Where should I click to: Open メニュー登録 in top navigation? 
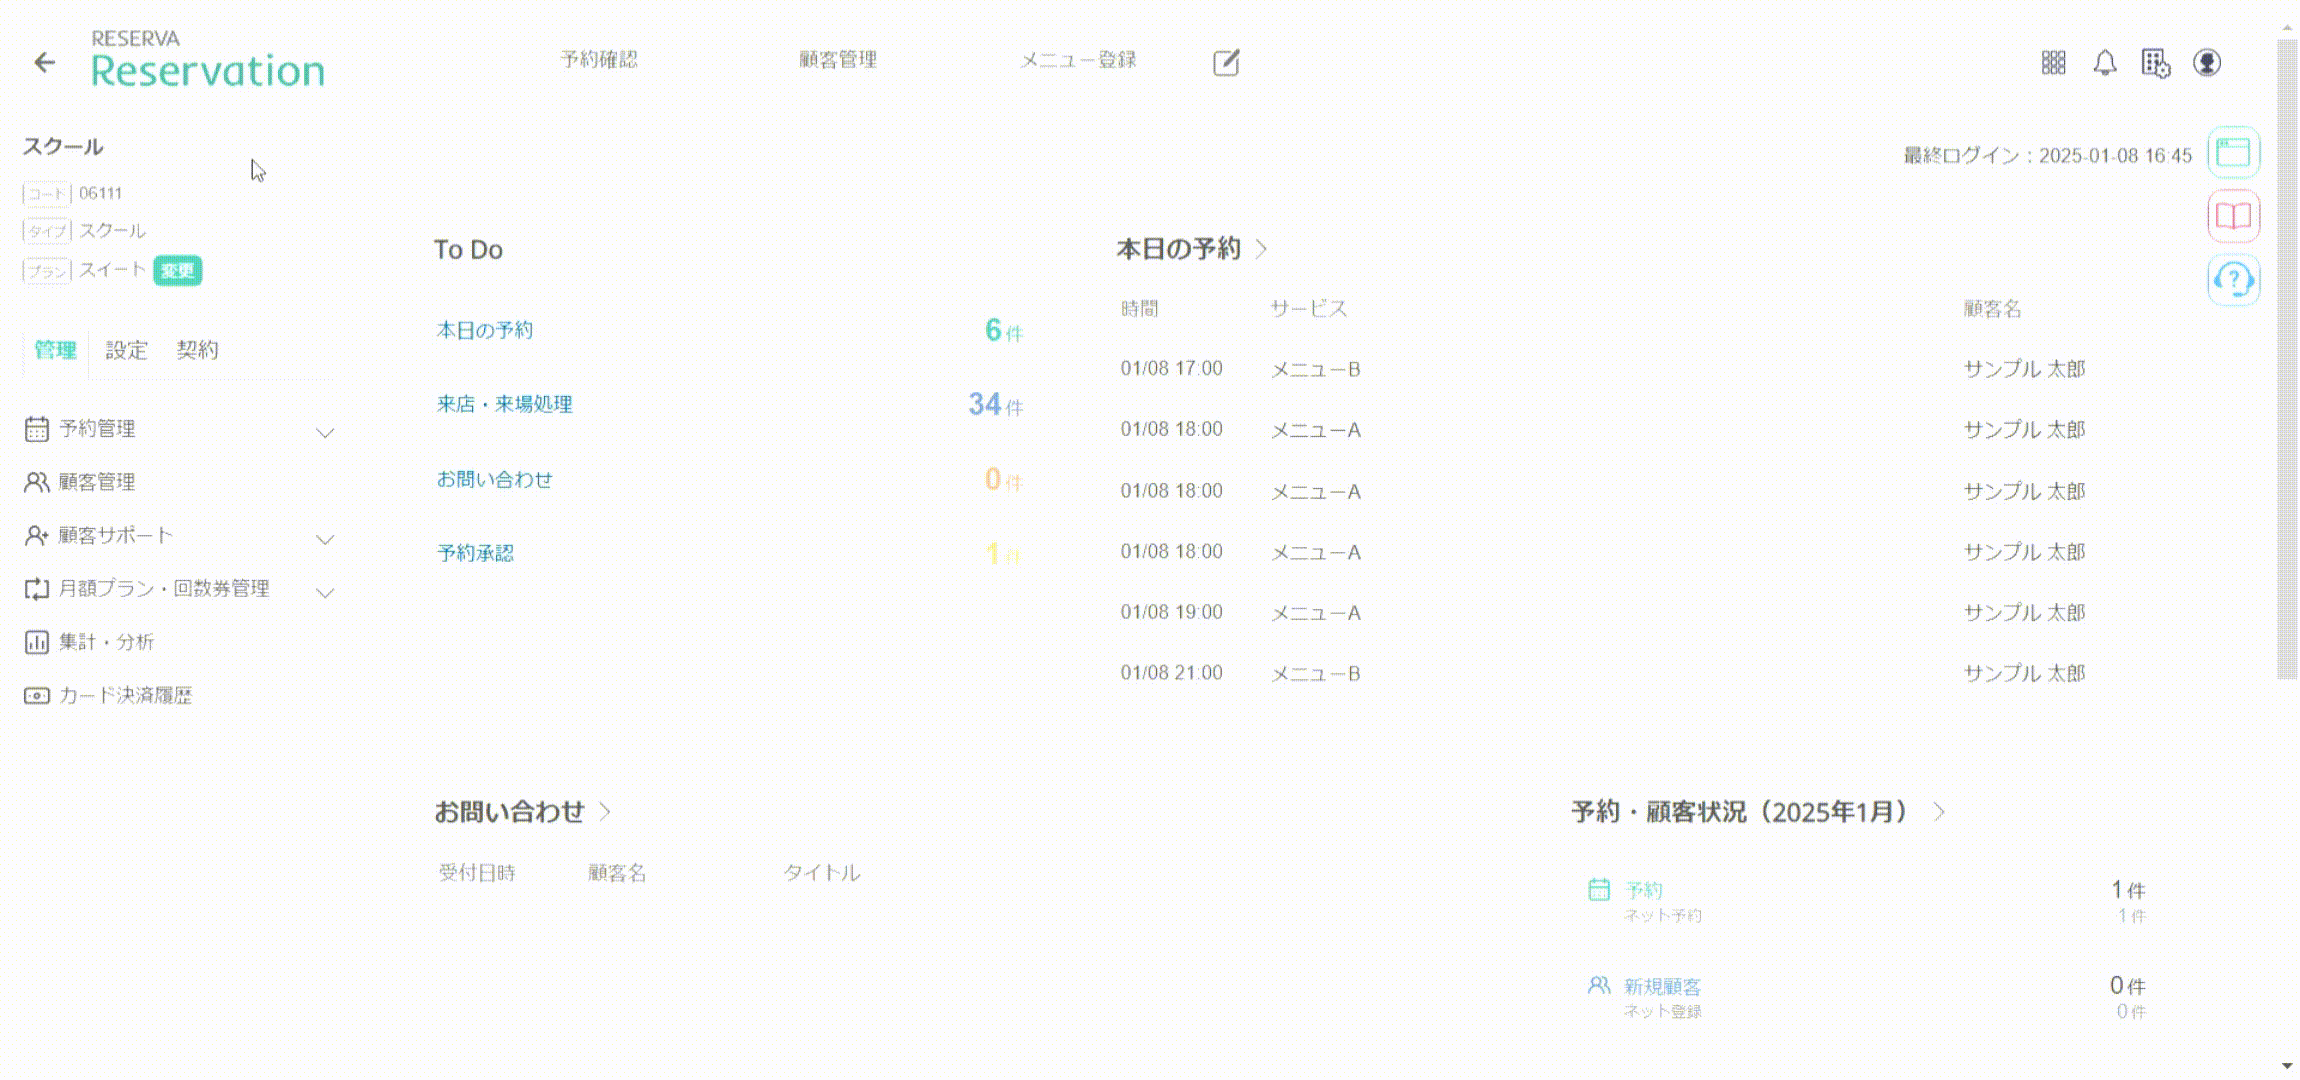(1078, 60)
